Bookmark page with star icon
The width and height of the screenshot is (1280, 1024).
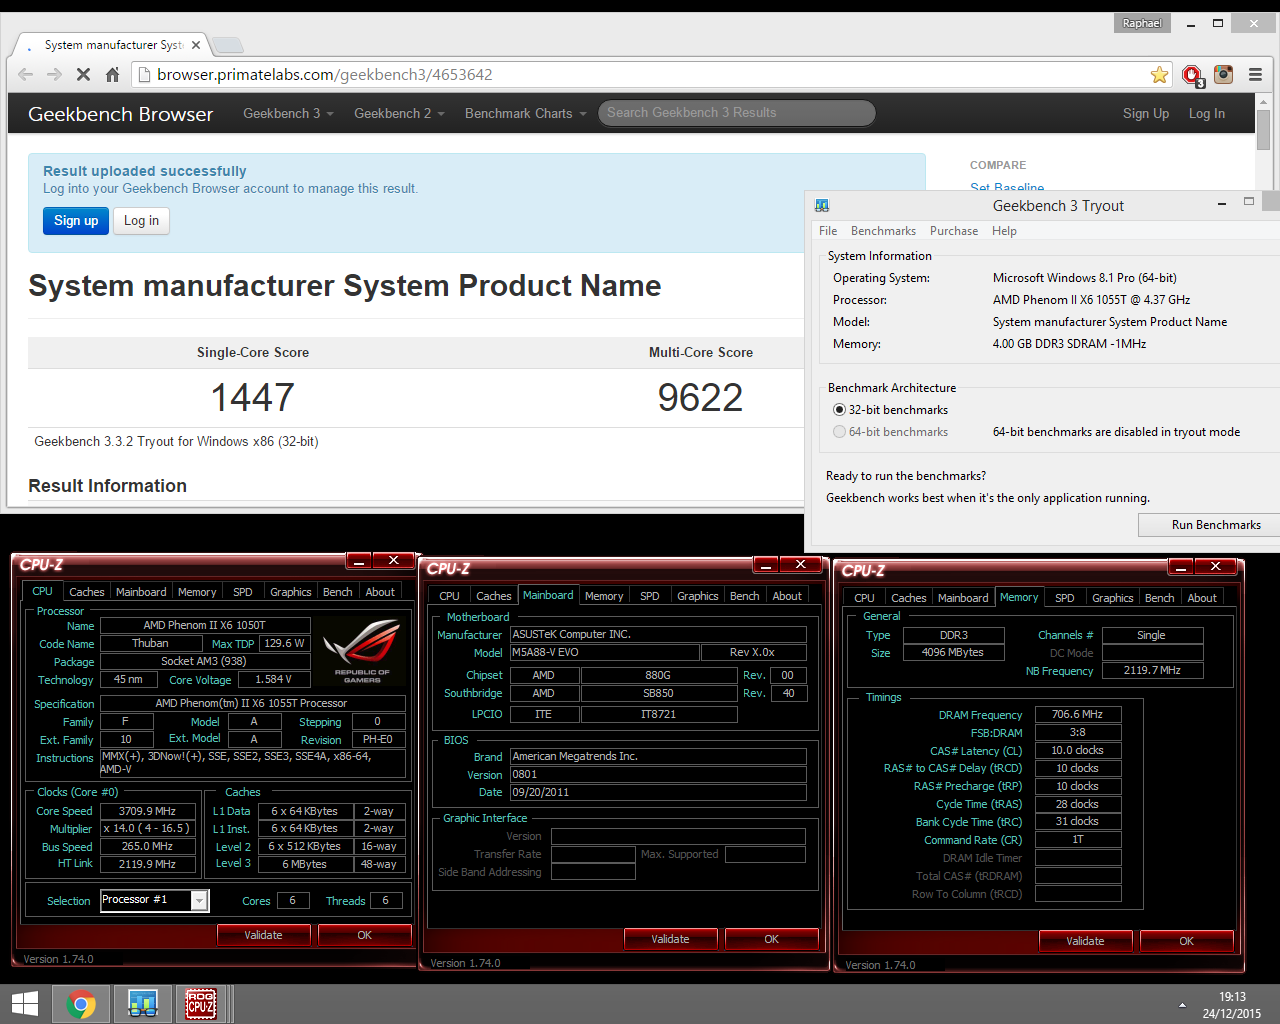[1159, 75]
